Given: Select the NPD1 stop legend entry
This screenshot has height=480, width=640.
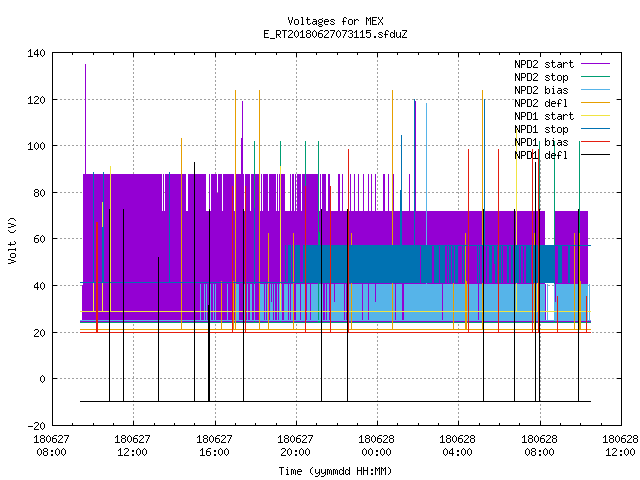Looking at the screenshot, I should [541, 129].
